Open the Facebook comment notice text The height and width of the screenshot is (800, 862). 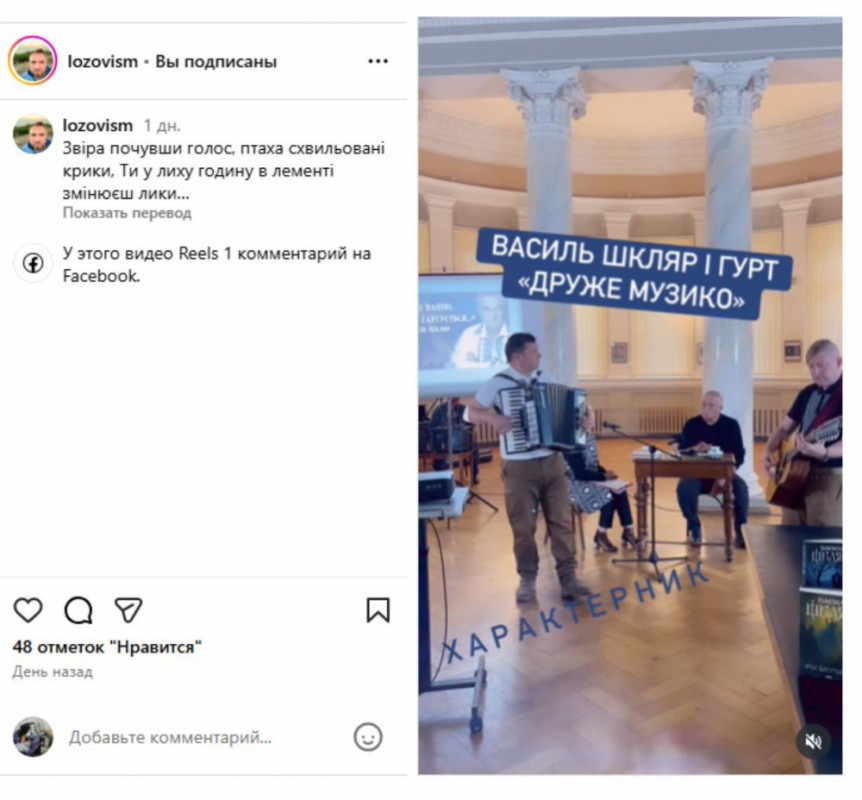[217, 266]
